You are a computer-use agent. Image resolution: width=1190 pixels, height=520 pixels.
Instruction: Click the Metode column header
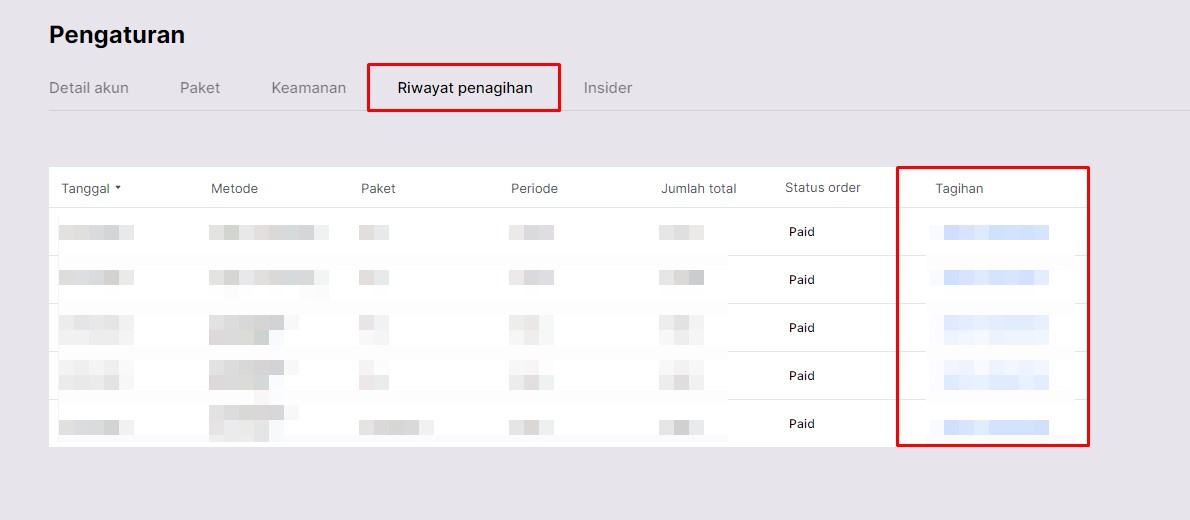click(x=234, y=188)
